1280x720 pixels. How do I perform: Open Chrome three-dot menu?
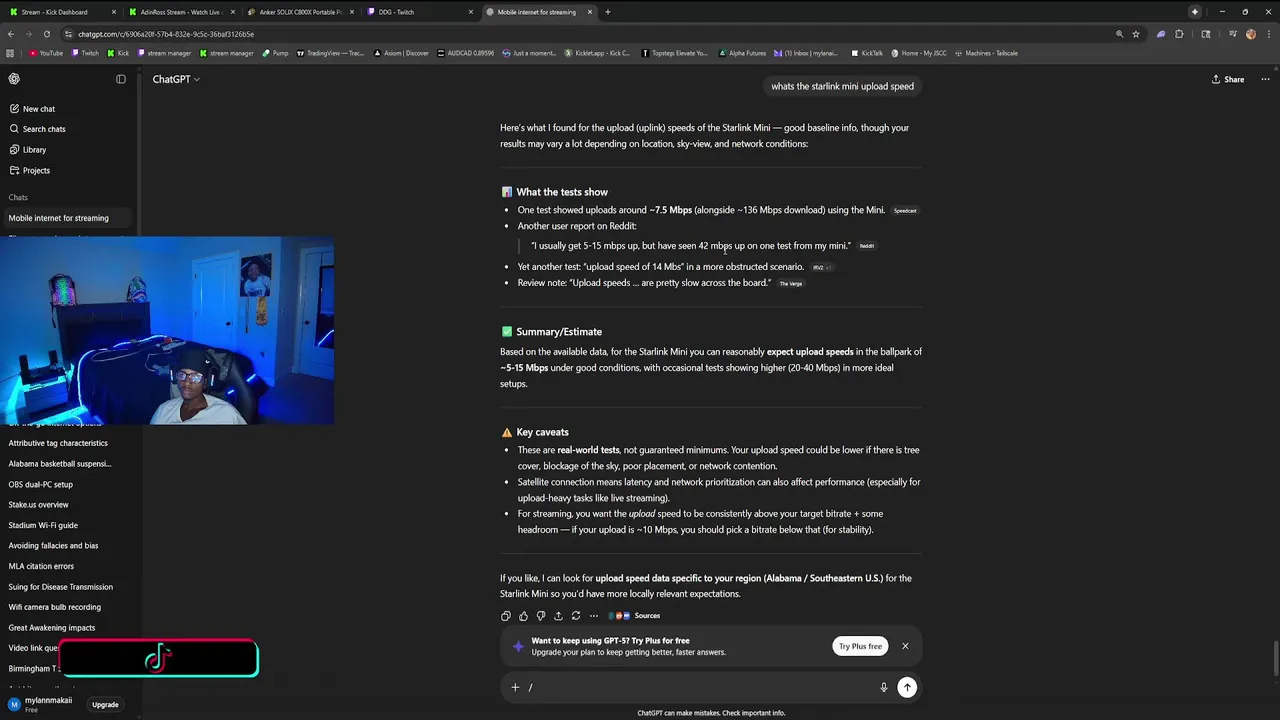[1268, 34]
